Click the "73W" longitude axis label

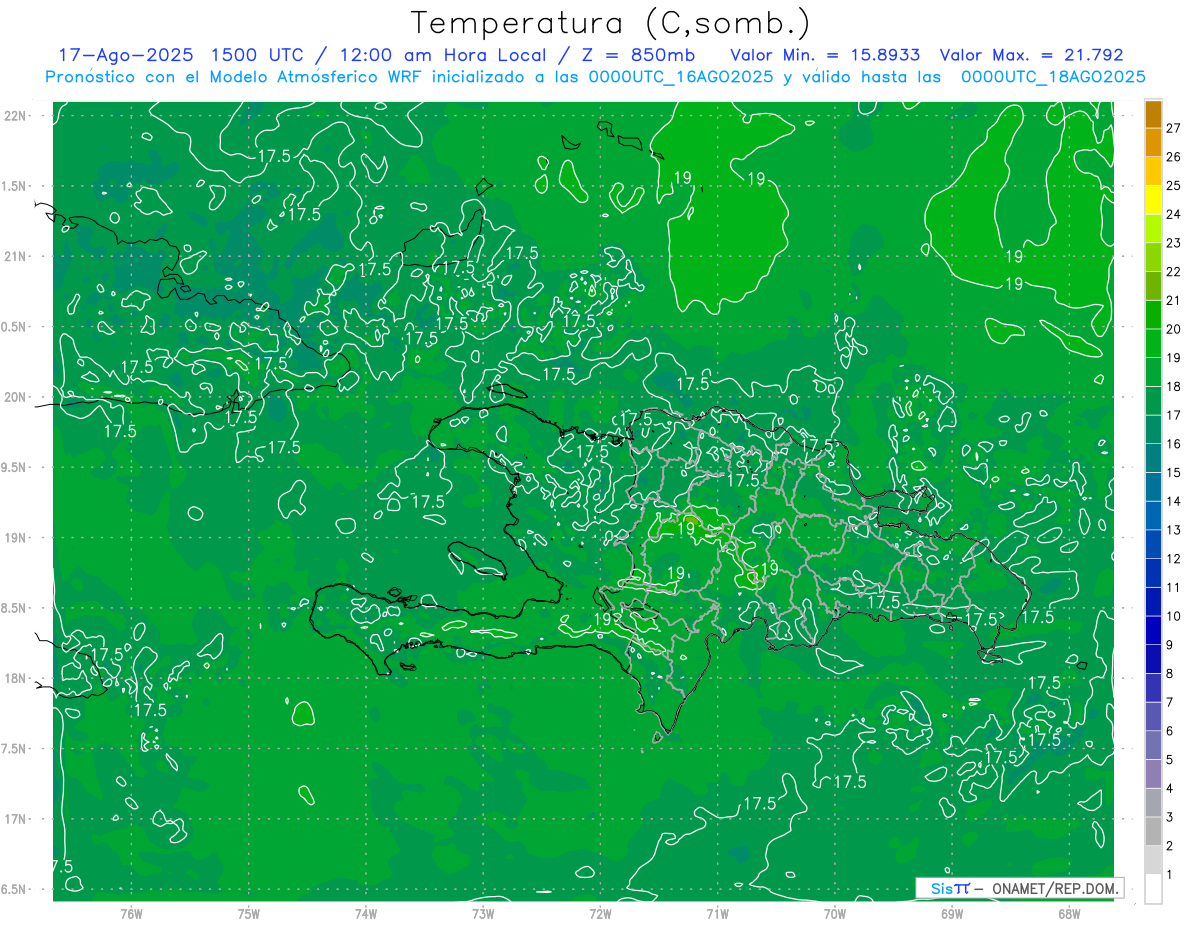coord(483,913)
